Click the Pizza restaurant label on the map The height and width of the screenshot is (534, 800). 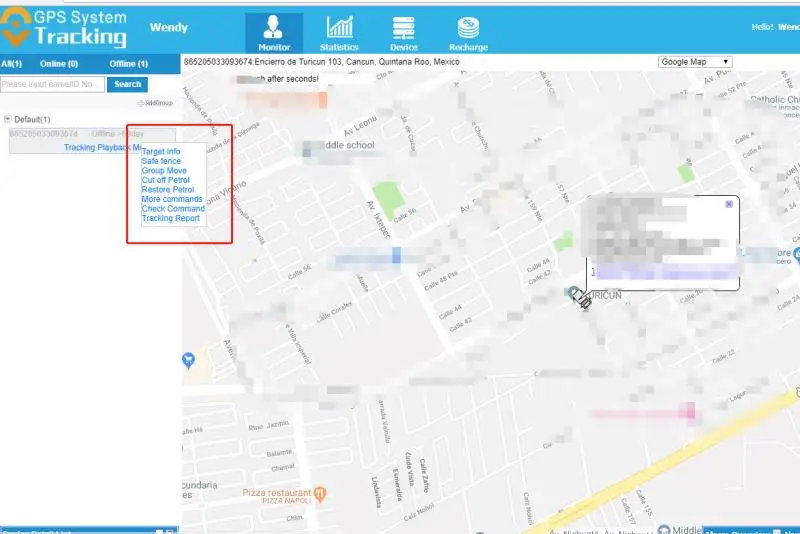pyautogui.click(x=277, y=493)
